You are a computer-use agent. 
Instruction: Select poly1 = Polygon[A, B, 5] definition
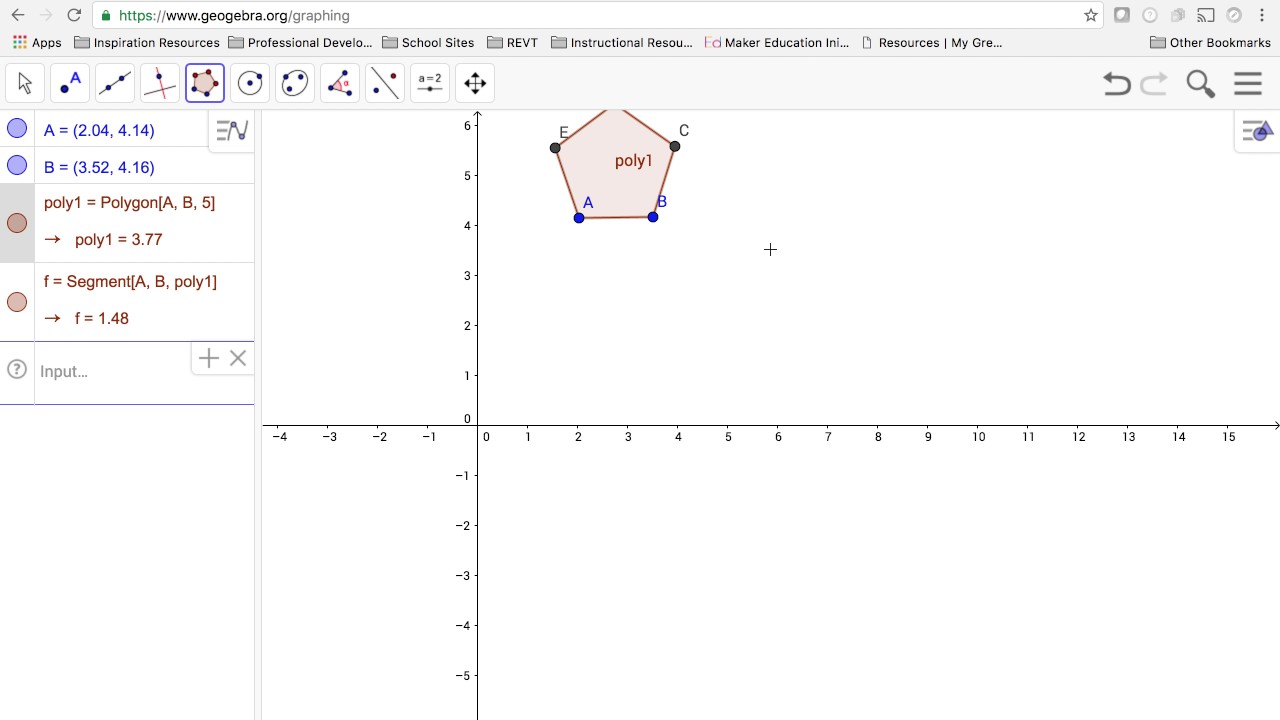click(129, 202)
